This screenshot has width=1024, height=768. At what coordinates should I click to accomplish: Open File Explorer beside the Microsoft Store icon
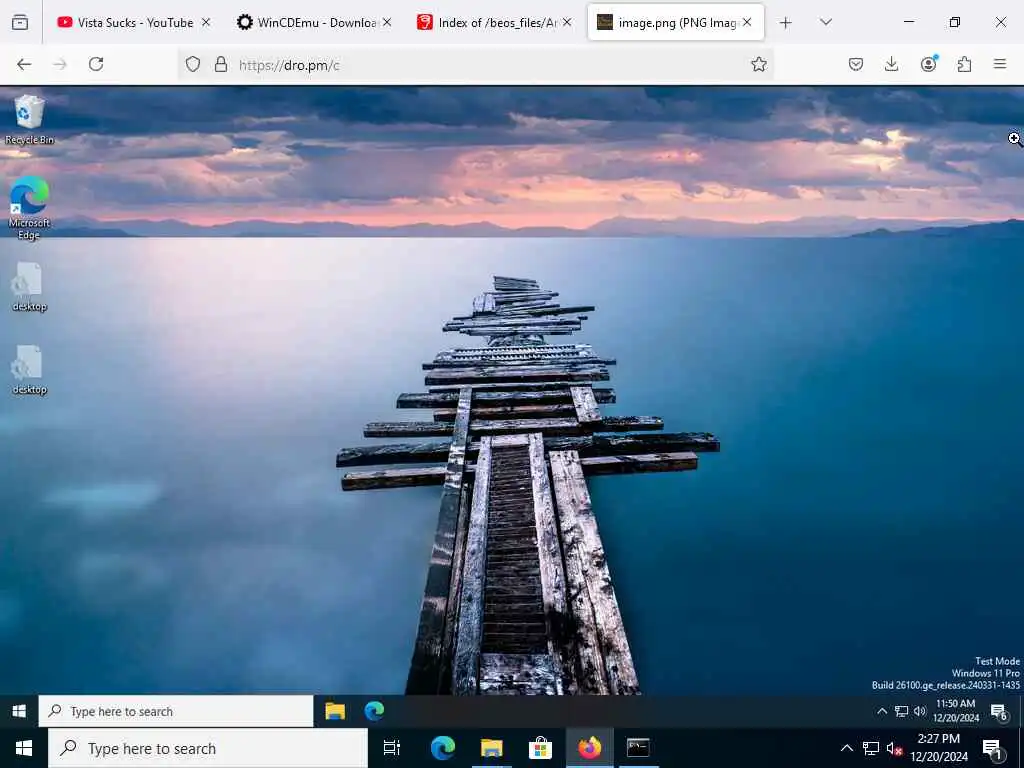[492, 748]
